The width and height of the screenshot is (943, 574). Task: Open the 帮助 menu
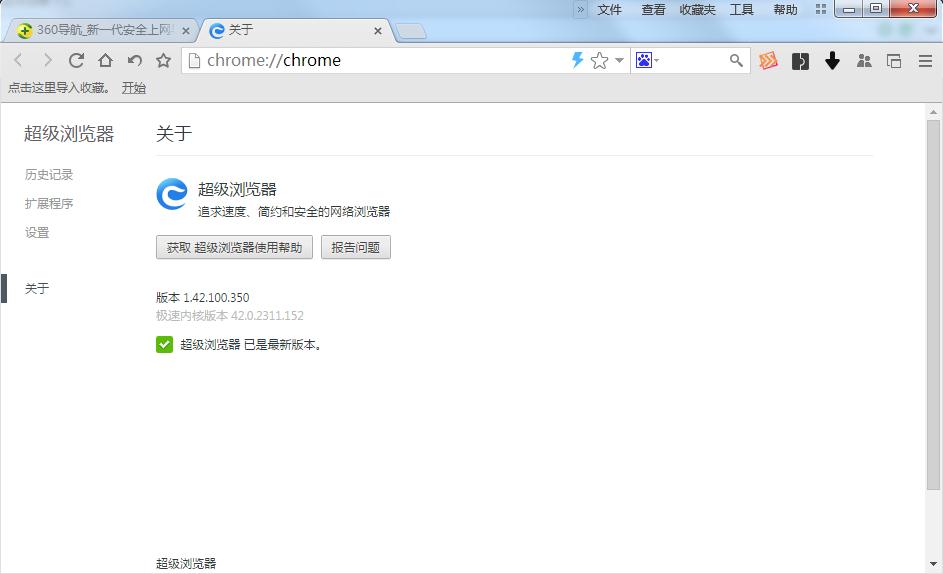point(785,10)
